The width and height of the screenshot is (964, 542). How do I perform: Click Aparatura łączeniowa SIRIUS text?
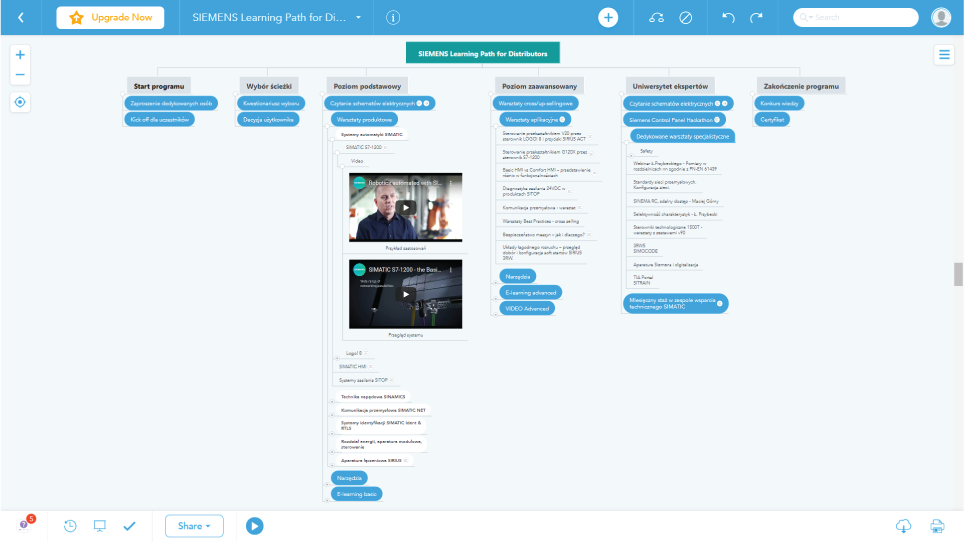371,460
